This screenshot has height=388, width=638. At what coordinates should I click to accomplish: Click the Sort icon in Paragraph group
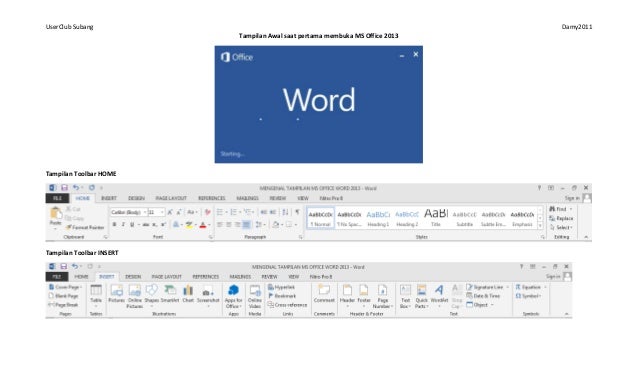pos(285,212)
